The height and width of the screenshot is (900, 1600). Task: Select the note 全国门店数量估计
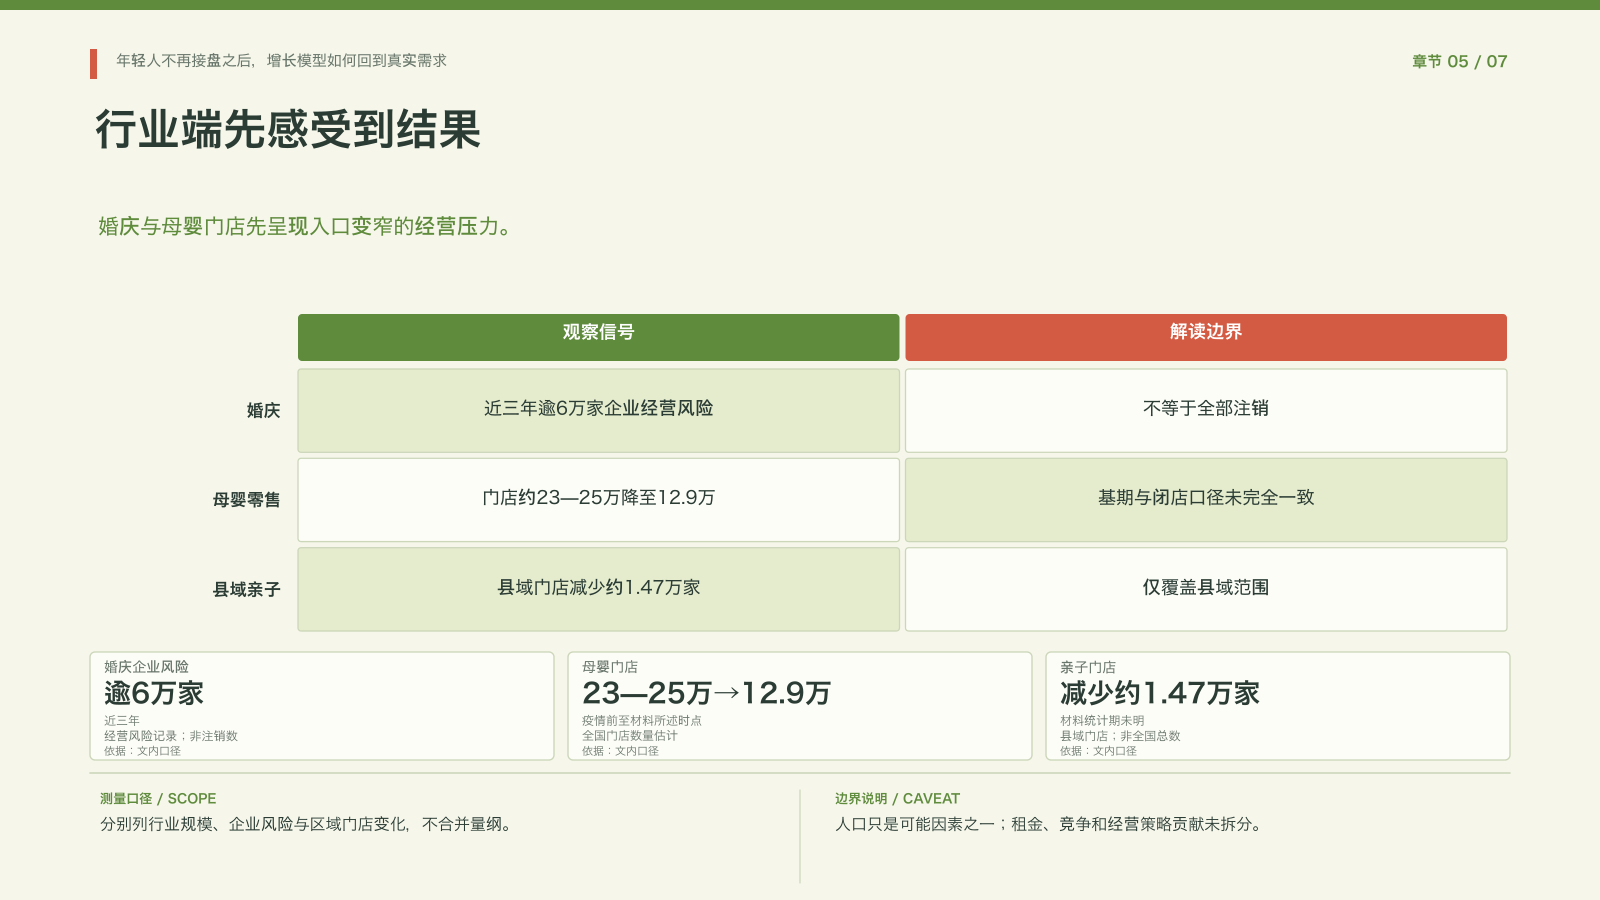tap(630, 736)
